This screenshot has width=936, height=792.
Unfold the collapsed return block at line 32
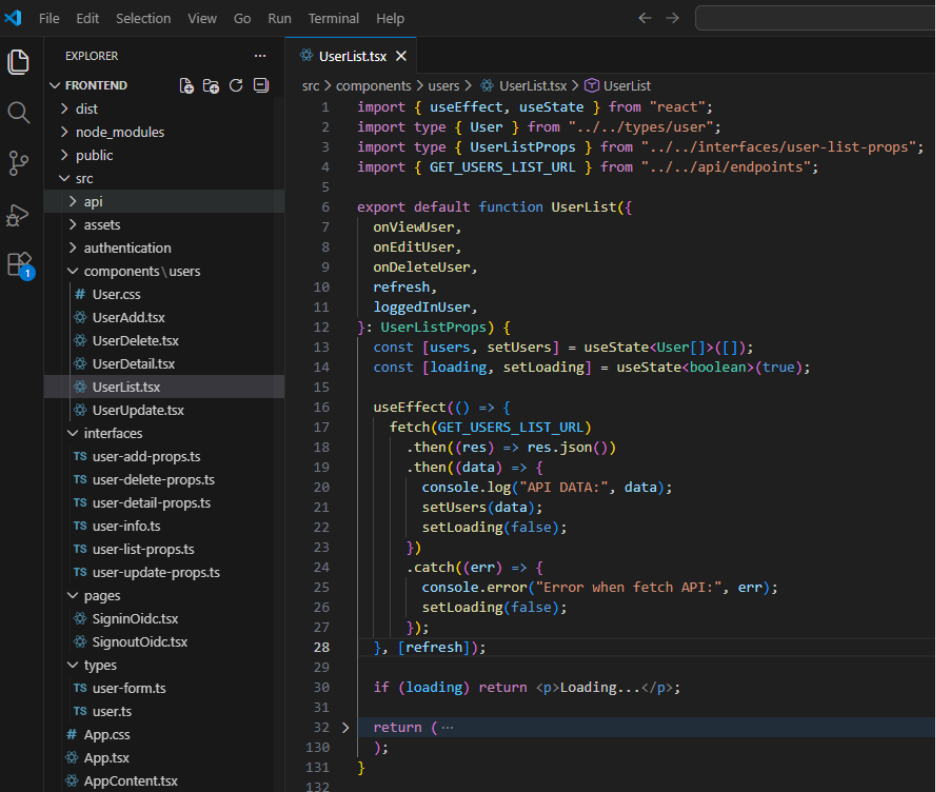pyautogui.click(x=346, y=727)
